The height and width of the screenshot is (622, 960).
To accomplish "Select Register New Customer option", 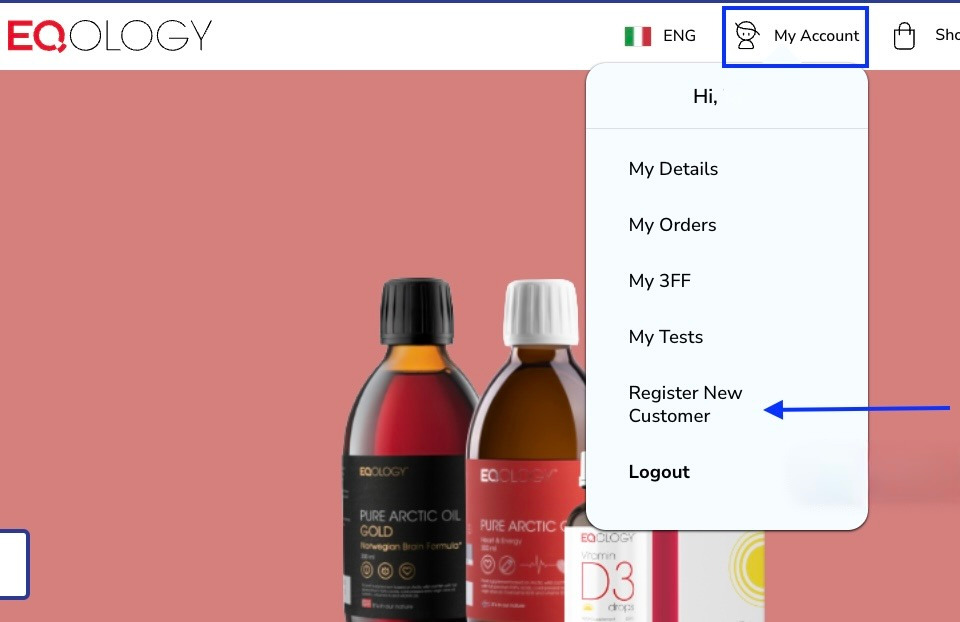I will click(685, 404).
